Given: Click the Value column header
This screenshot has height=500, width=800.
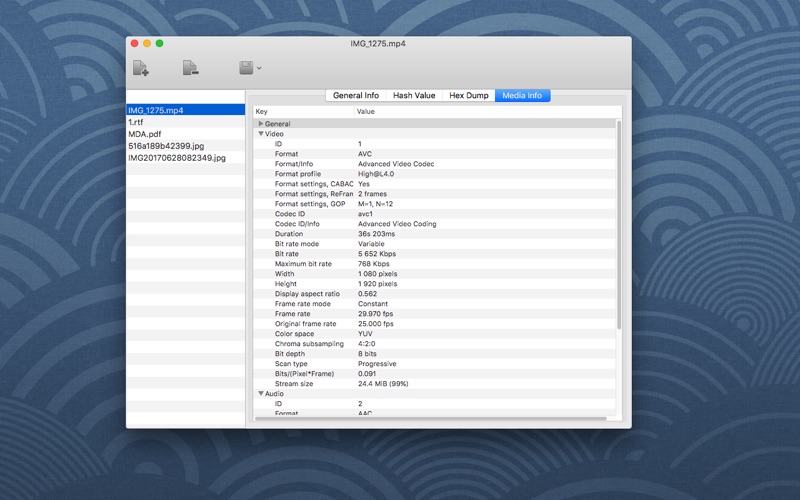Looking at the screenshot, I should pyautogui.click(x=487, y=111).
